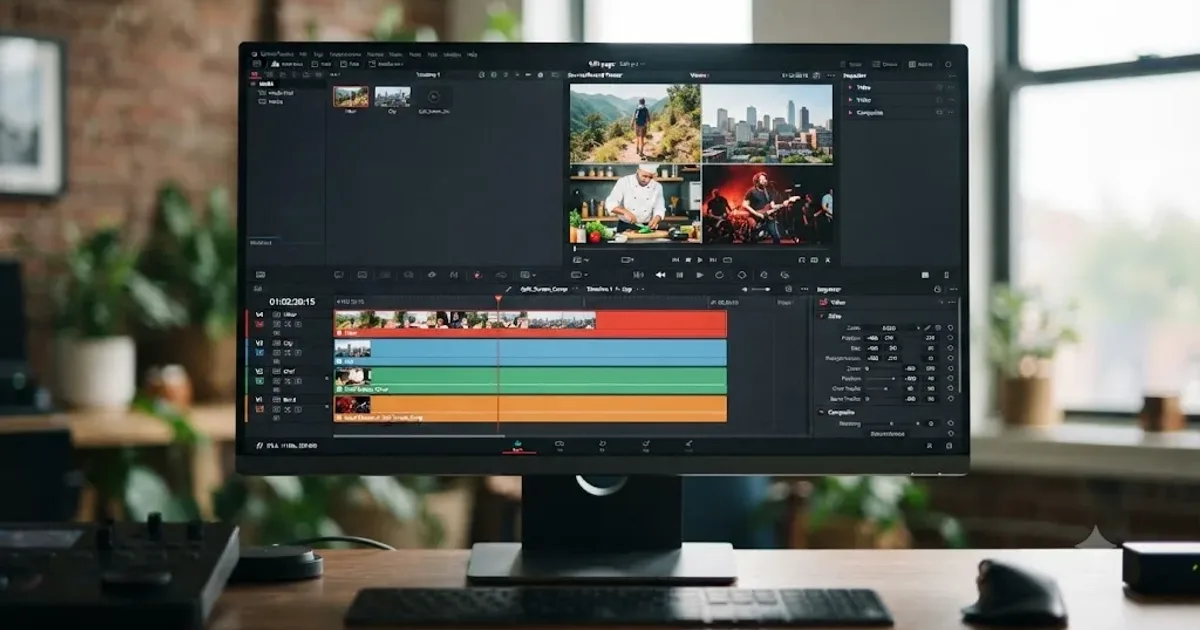Click the eyedropper icon on the Inspector Zoom row
The width and height of the screenshot is (1200, 630).
point(927,327)
